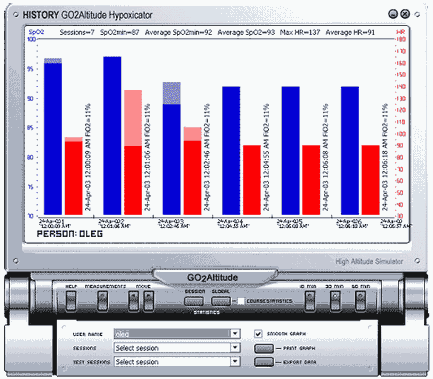Click the red 'HR' axis title
Screen dimensions: 433x379
click(x=400, y=32)
